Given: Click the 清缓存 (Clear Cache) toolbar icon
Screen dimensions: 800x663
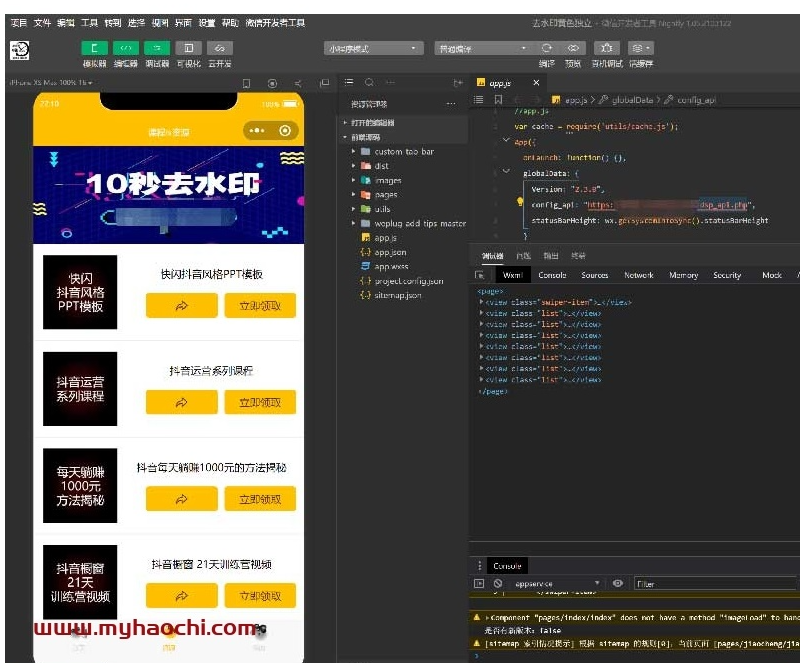Looking at the screenshot, I should pyautogui.click(x=636, y=48).
